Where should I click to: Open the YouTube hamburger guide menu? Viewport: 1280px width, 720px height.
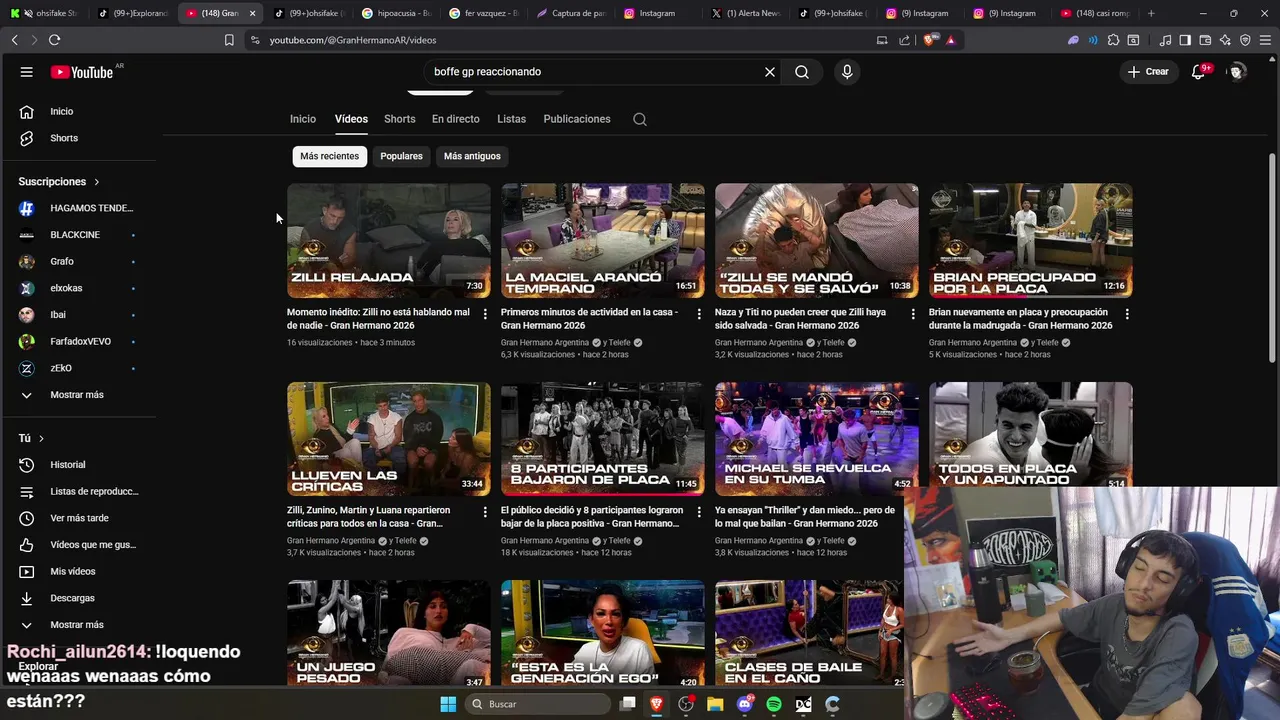tap(27, 72)
